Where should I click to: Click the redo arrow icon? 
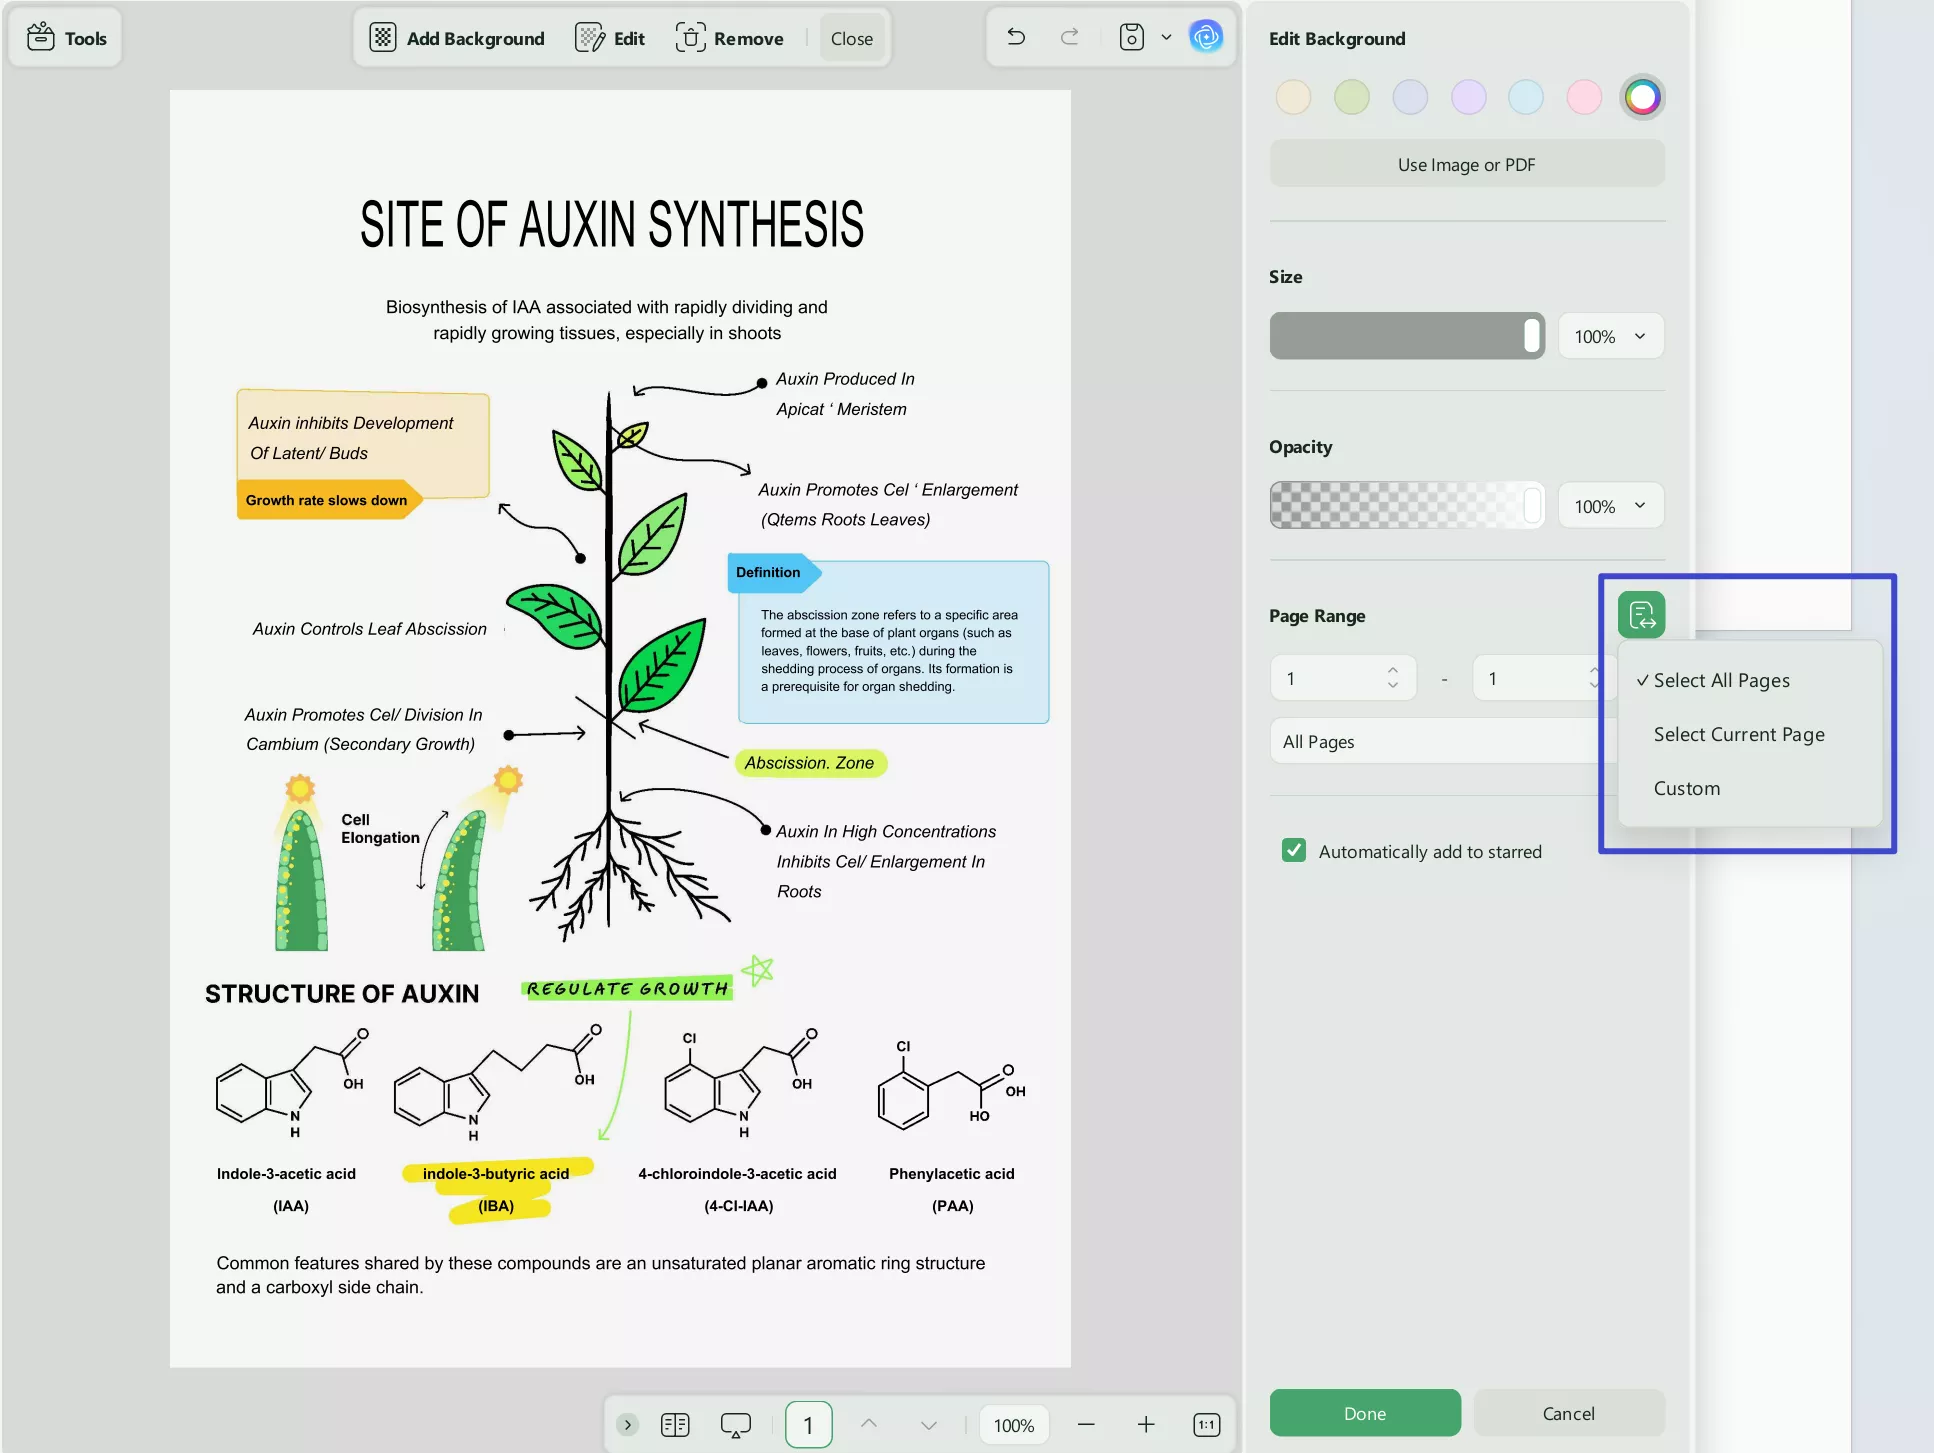click(x=1069, y=38)
